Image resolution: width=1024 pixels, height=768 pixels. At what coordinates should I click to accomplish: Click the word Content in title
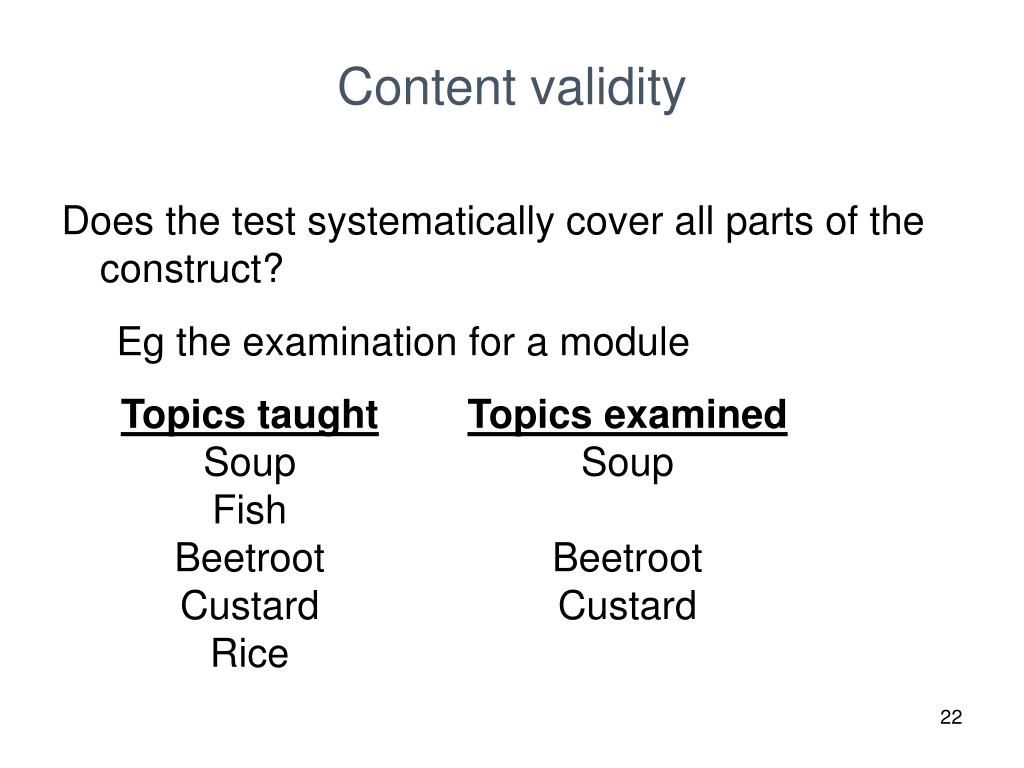(426, 87)
